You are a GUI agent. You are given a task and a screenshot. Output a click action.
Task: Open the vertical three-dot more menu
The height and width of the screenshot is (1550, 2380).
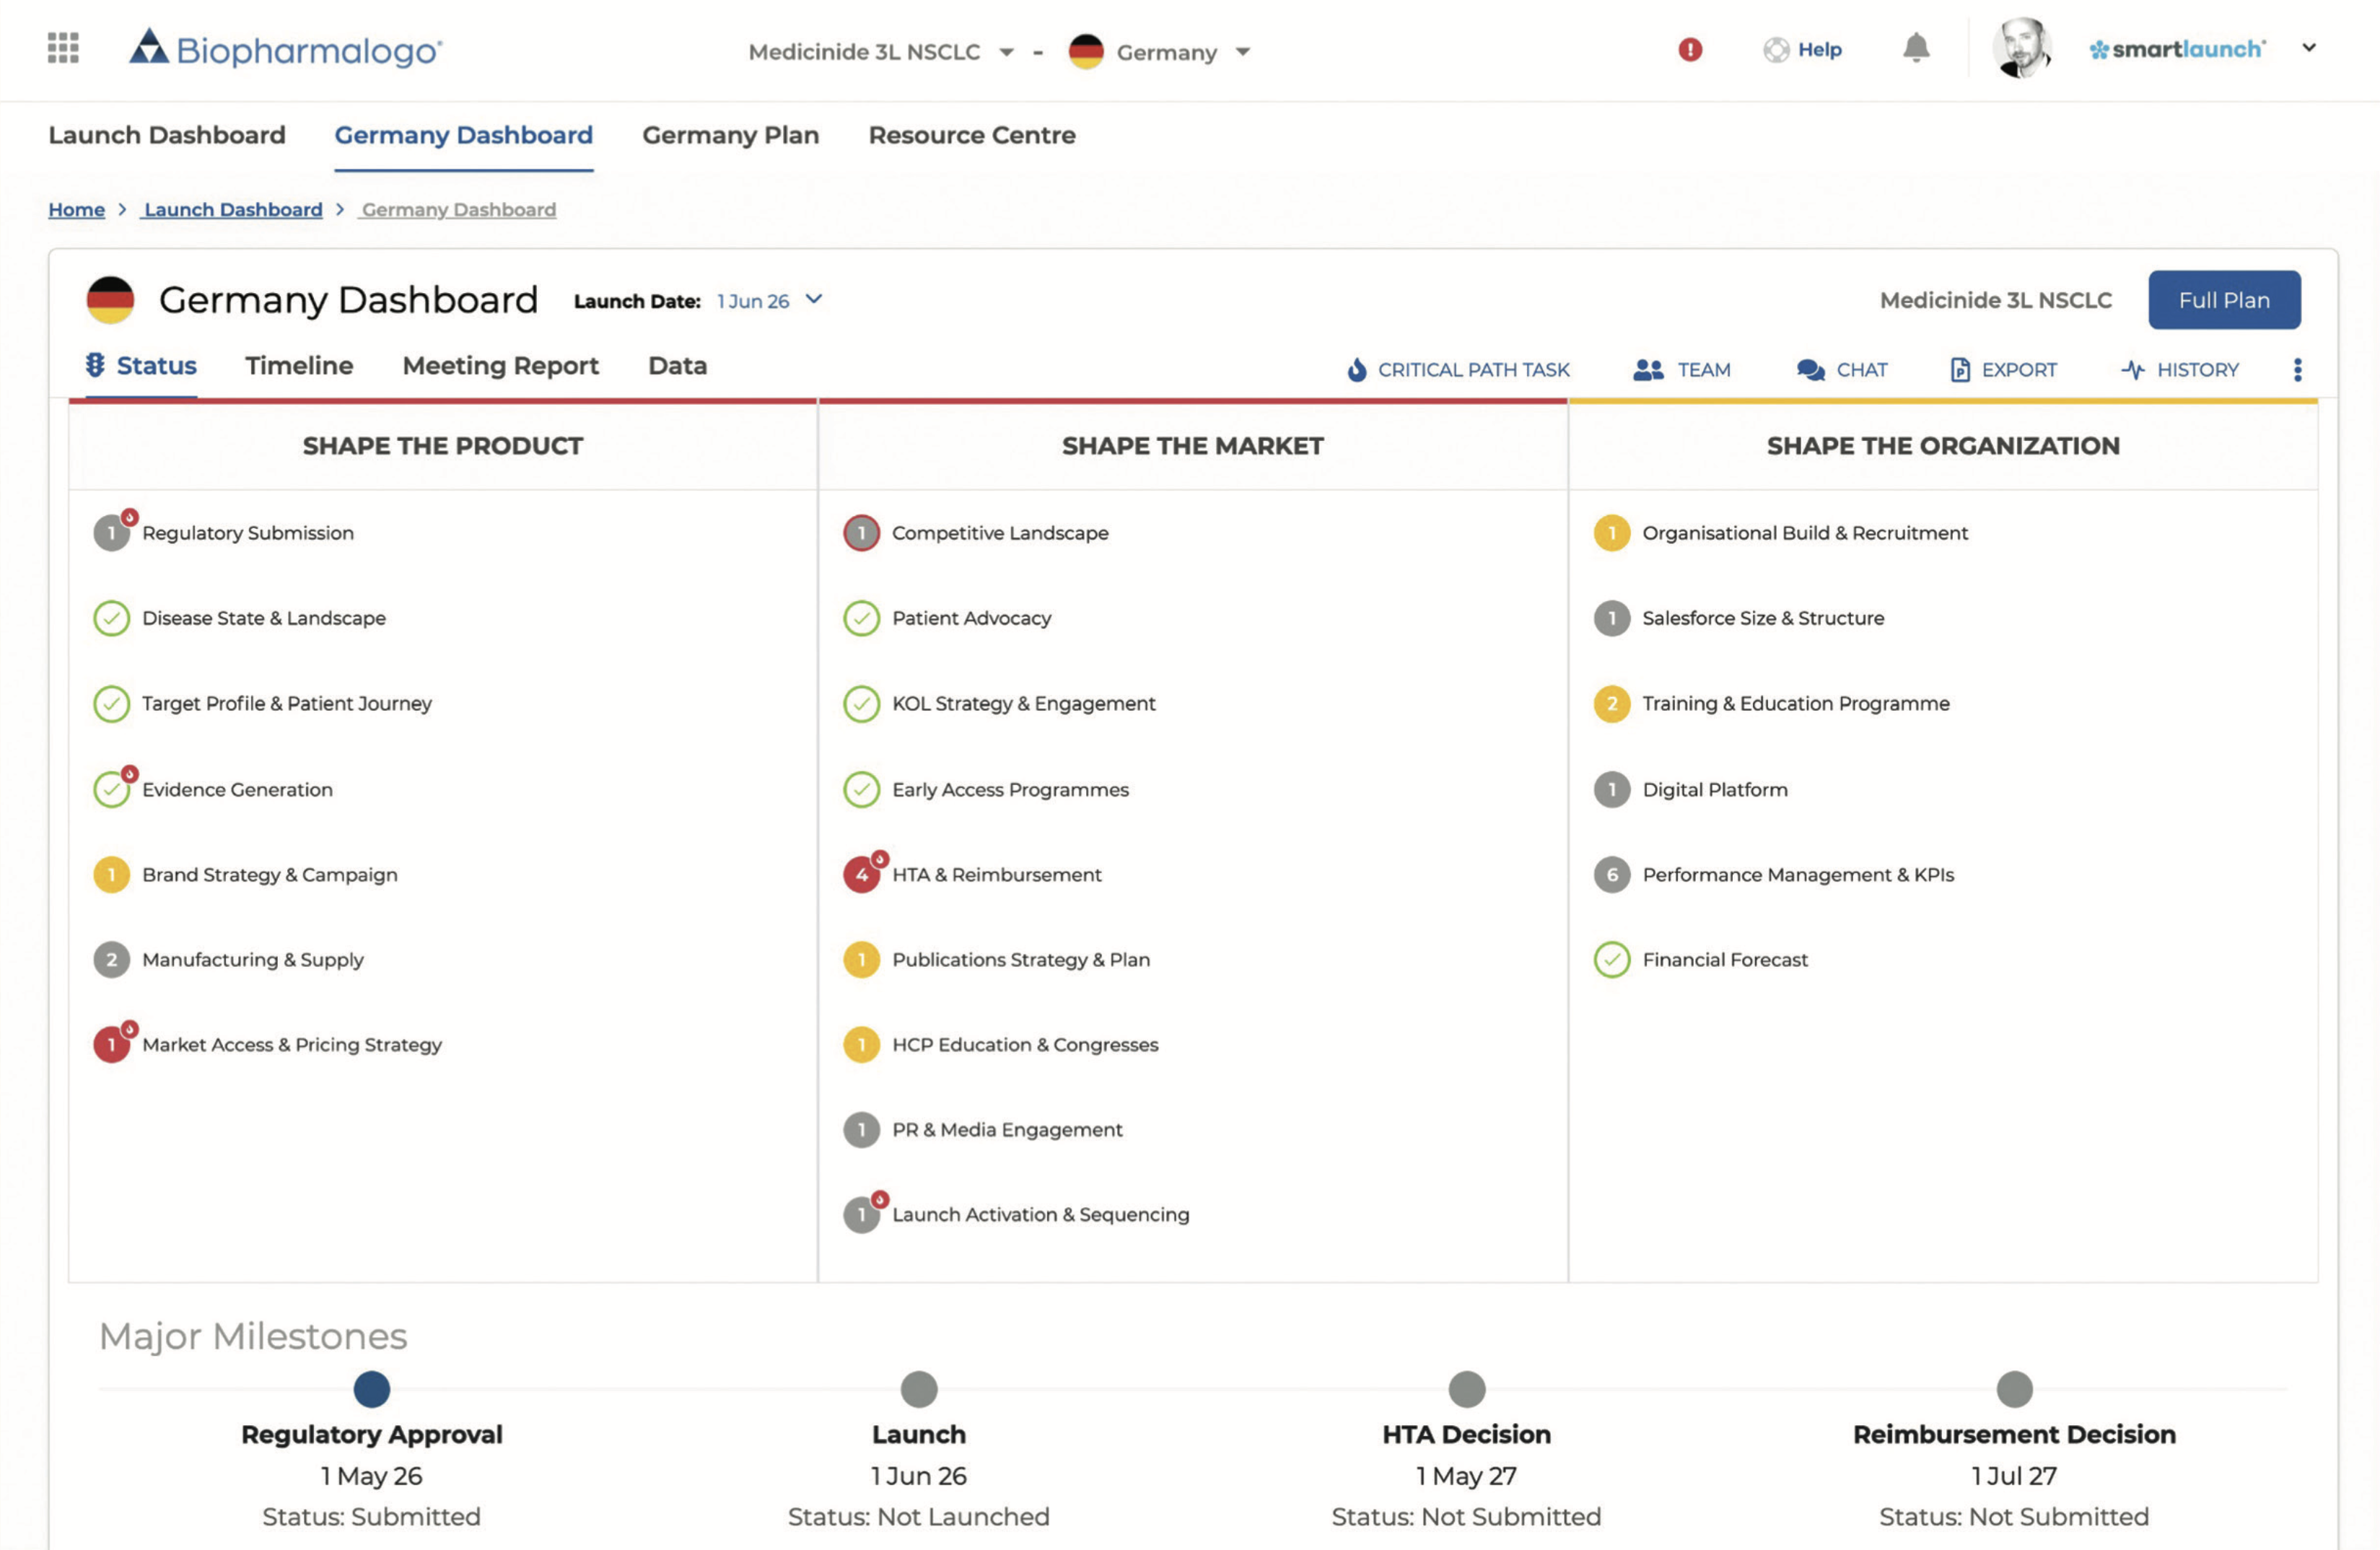(2297, 370)
